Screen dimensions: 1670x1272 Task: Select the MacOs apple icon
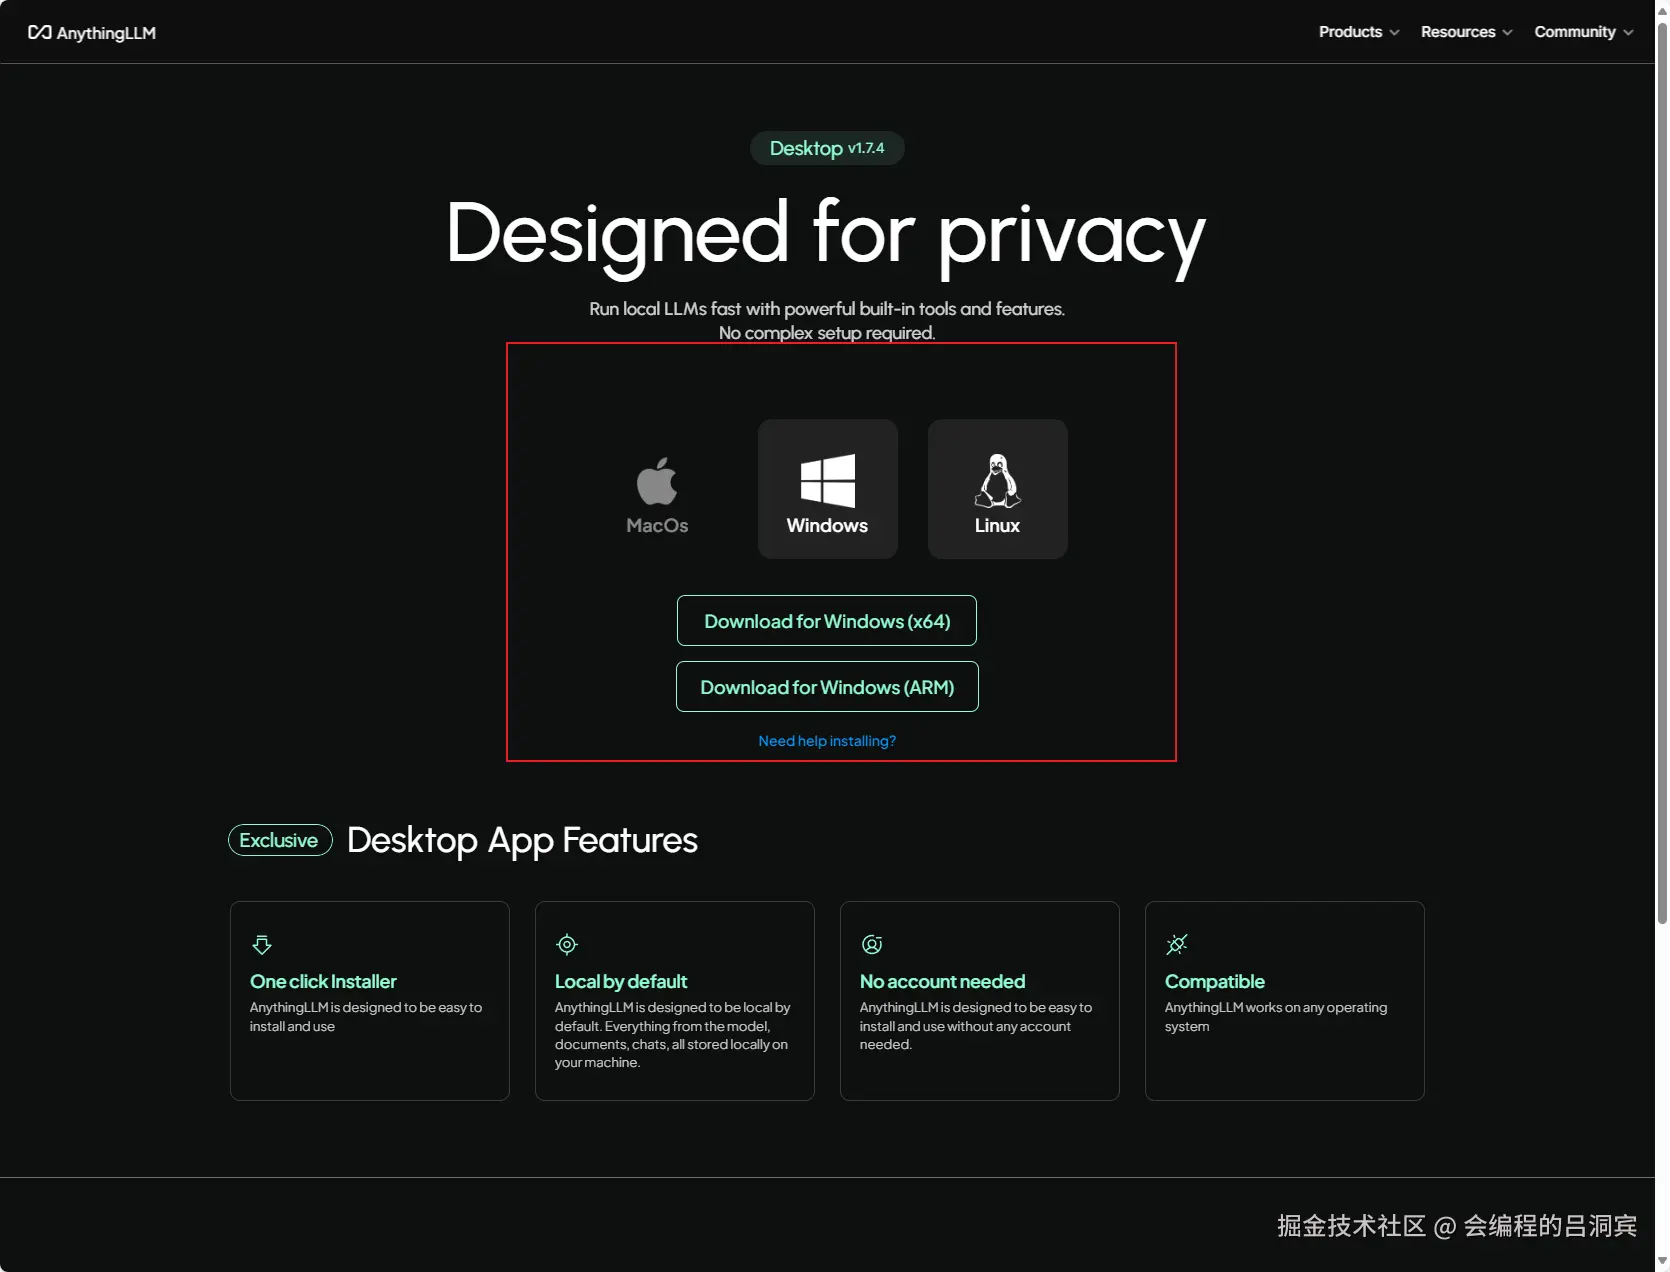tap(657, 481)
